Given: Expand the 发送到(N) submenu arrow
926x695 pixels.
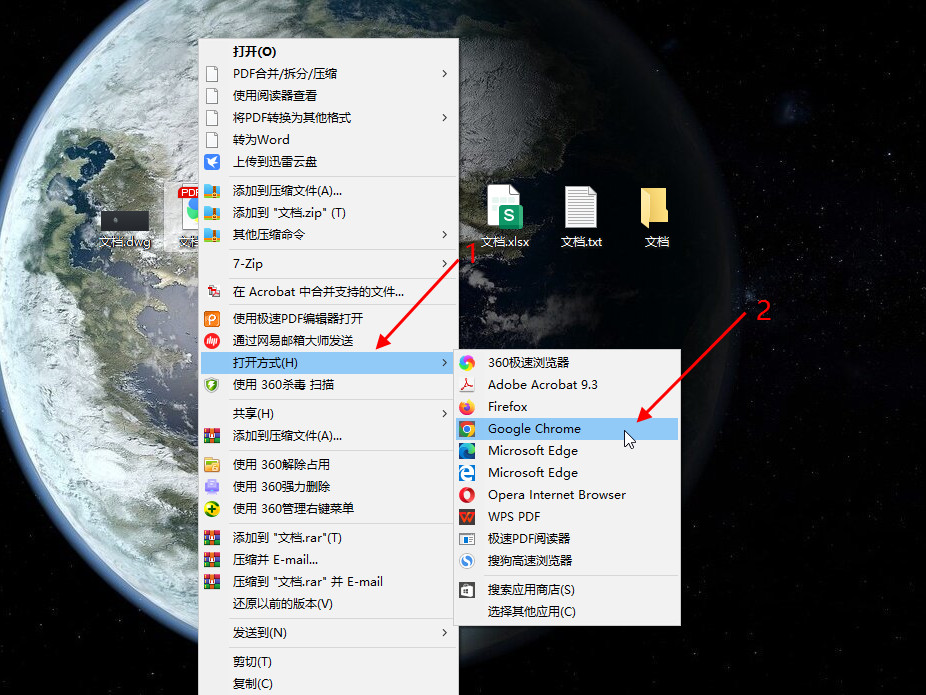Looking at the screenshot, I should (x=445, y=633).
